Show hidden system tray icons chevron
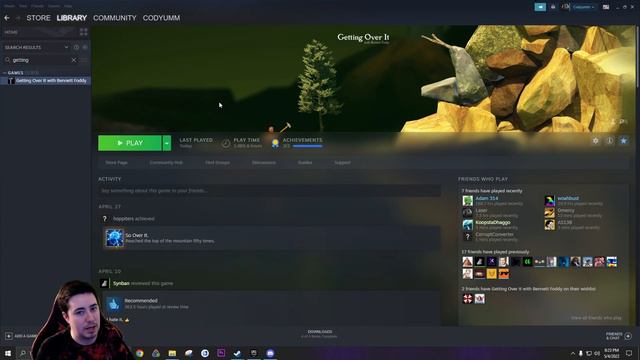640x360 pixels. (573, 353)
